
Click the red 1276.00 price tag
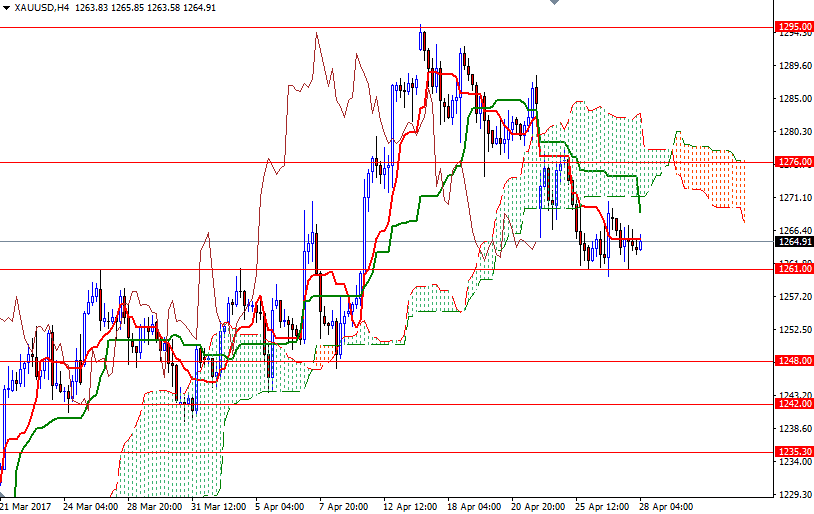pyautogui.click(x=794, y=161)
